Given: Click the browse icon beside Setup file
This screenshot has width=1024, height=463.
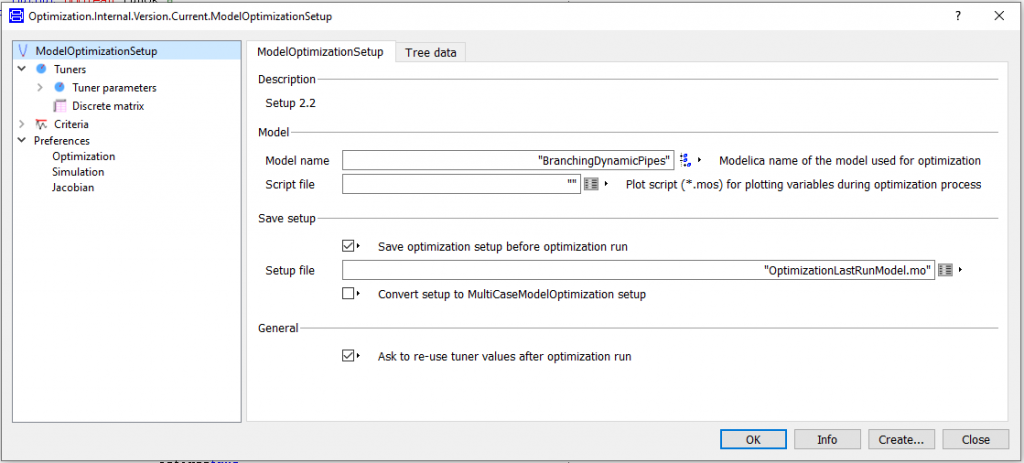Looking at the screenshot, I should 946,269.
